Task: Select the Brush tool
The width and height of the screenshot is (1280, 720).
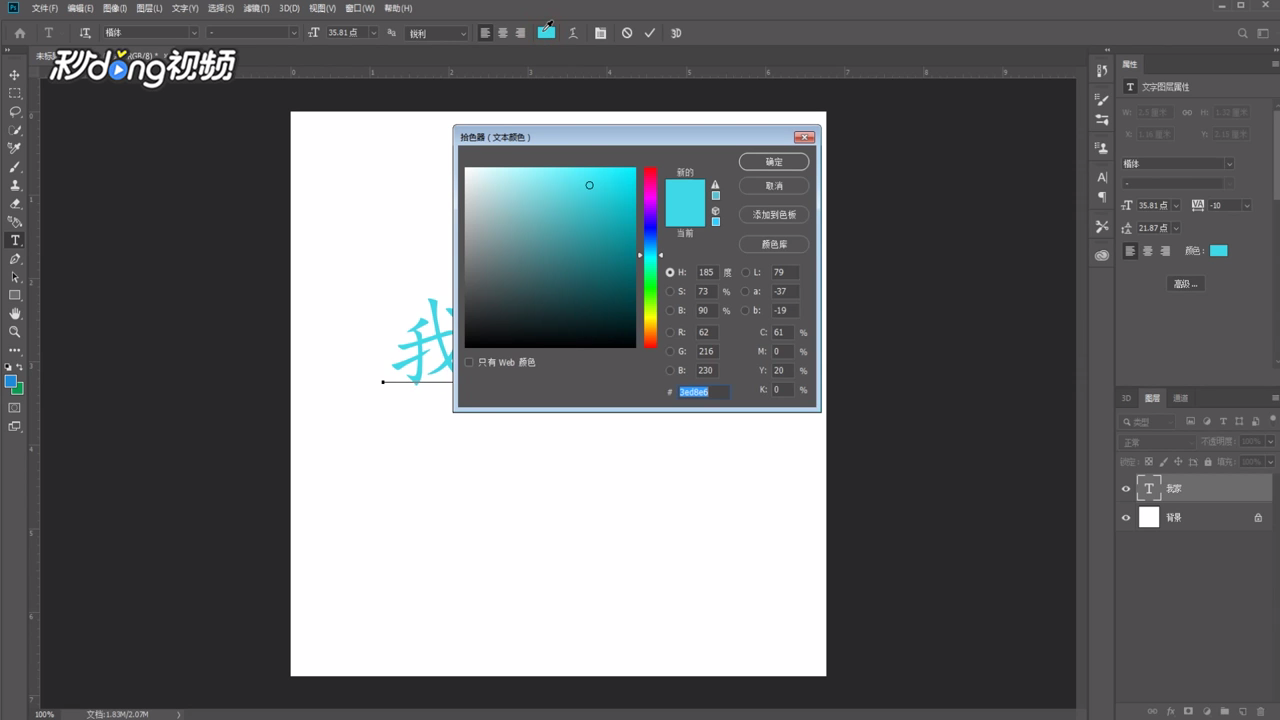Action: coord(15,167)
